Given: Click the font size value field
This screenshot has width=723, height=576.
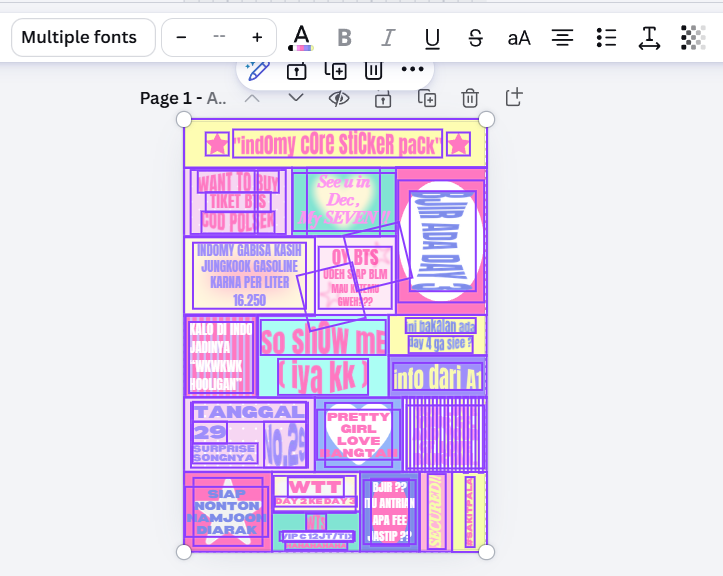Looking at the screenshot, I should click(x=219, y=37).
